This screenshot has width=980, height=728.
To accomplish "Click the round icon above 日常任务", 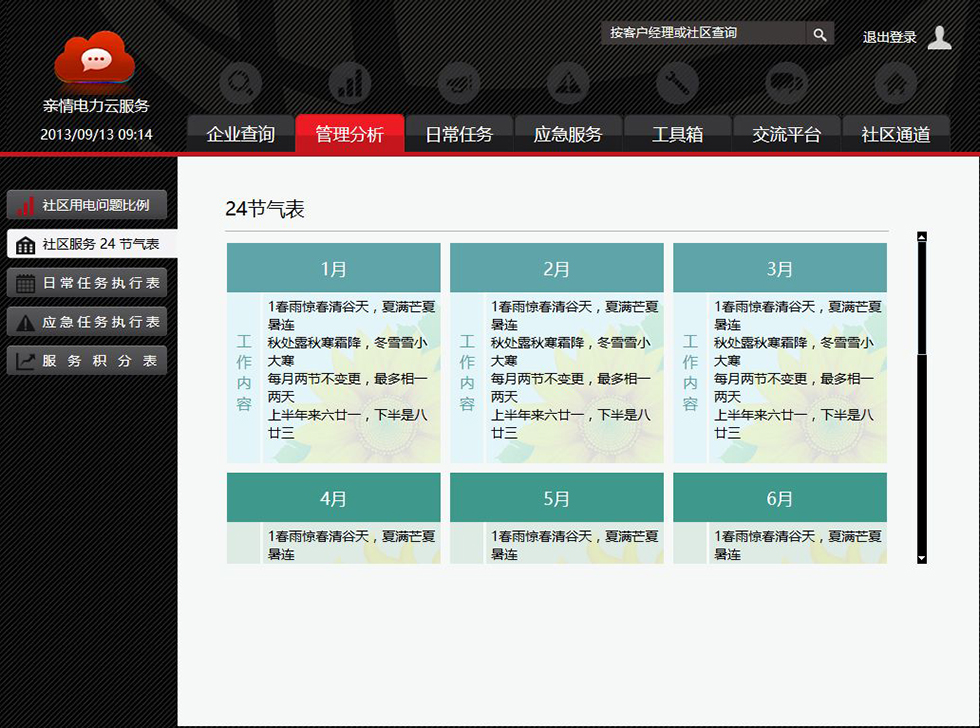I will (x=459, y=83).
